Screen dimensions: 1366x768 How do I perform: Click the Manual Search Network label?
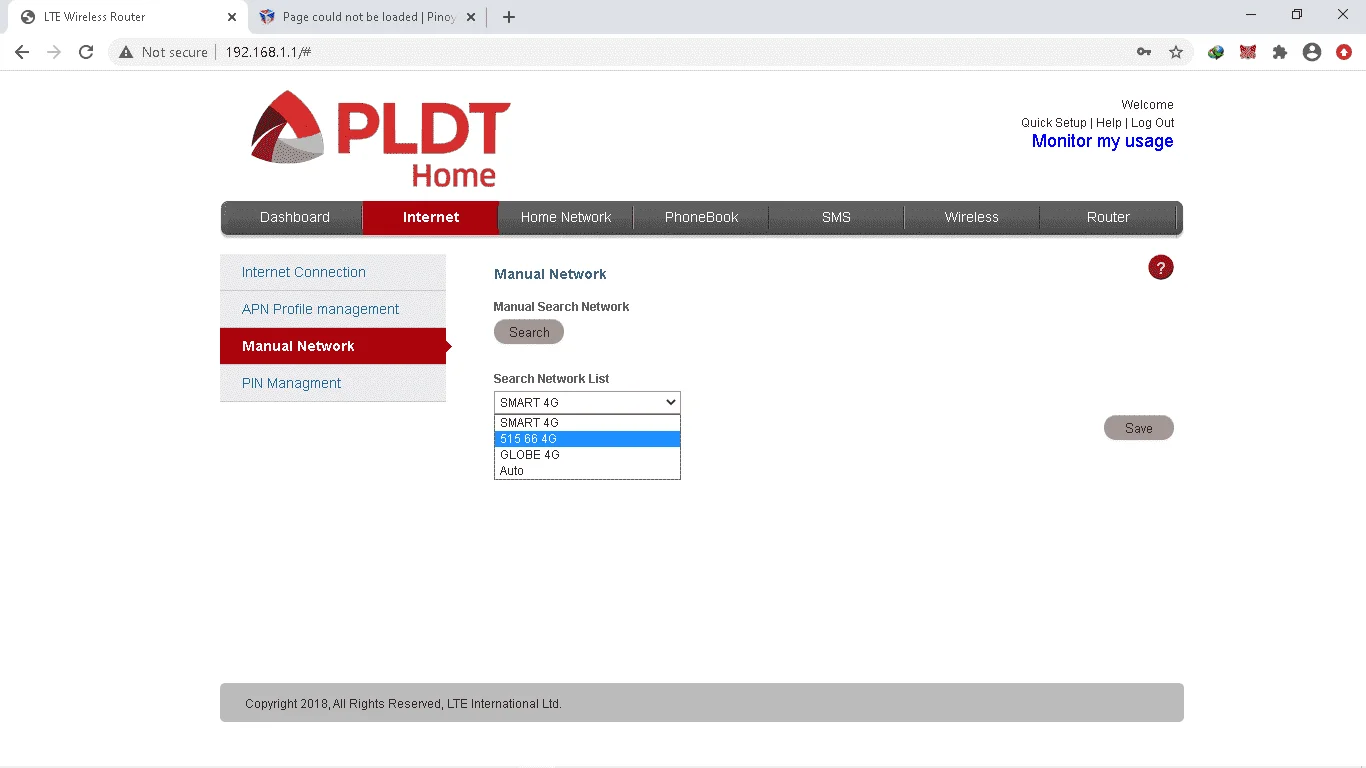561,307
